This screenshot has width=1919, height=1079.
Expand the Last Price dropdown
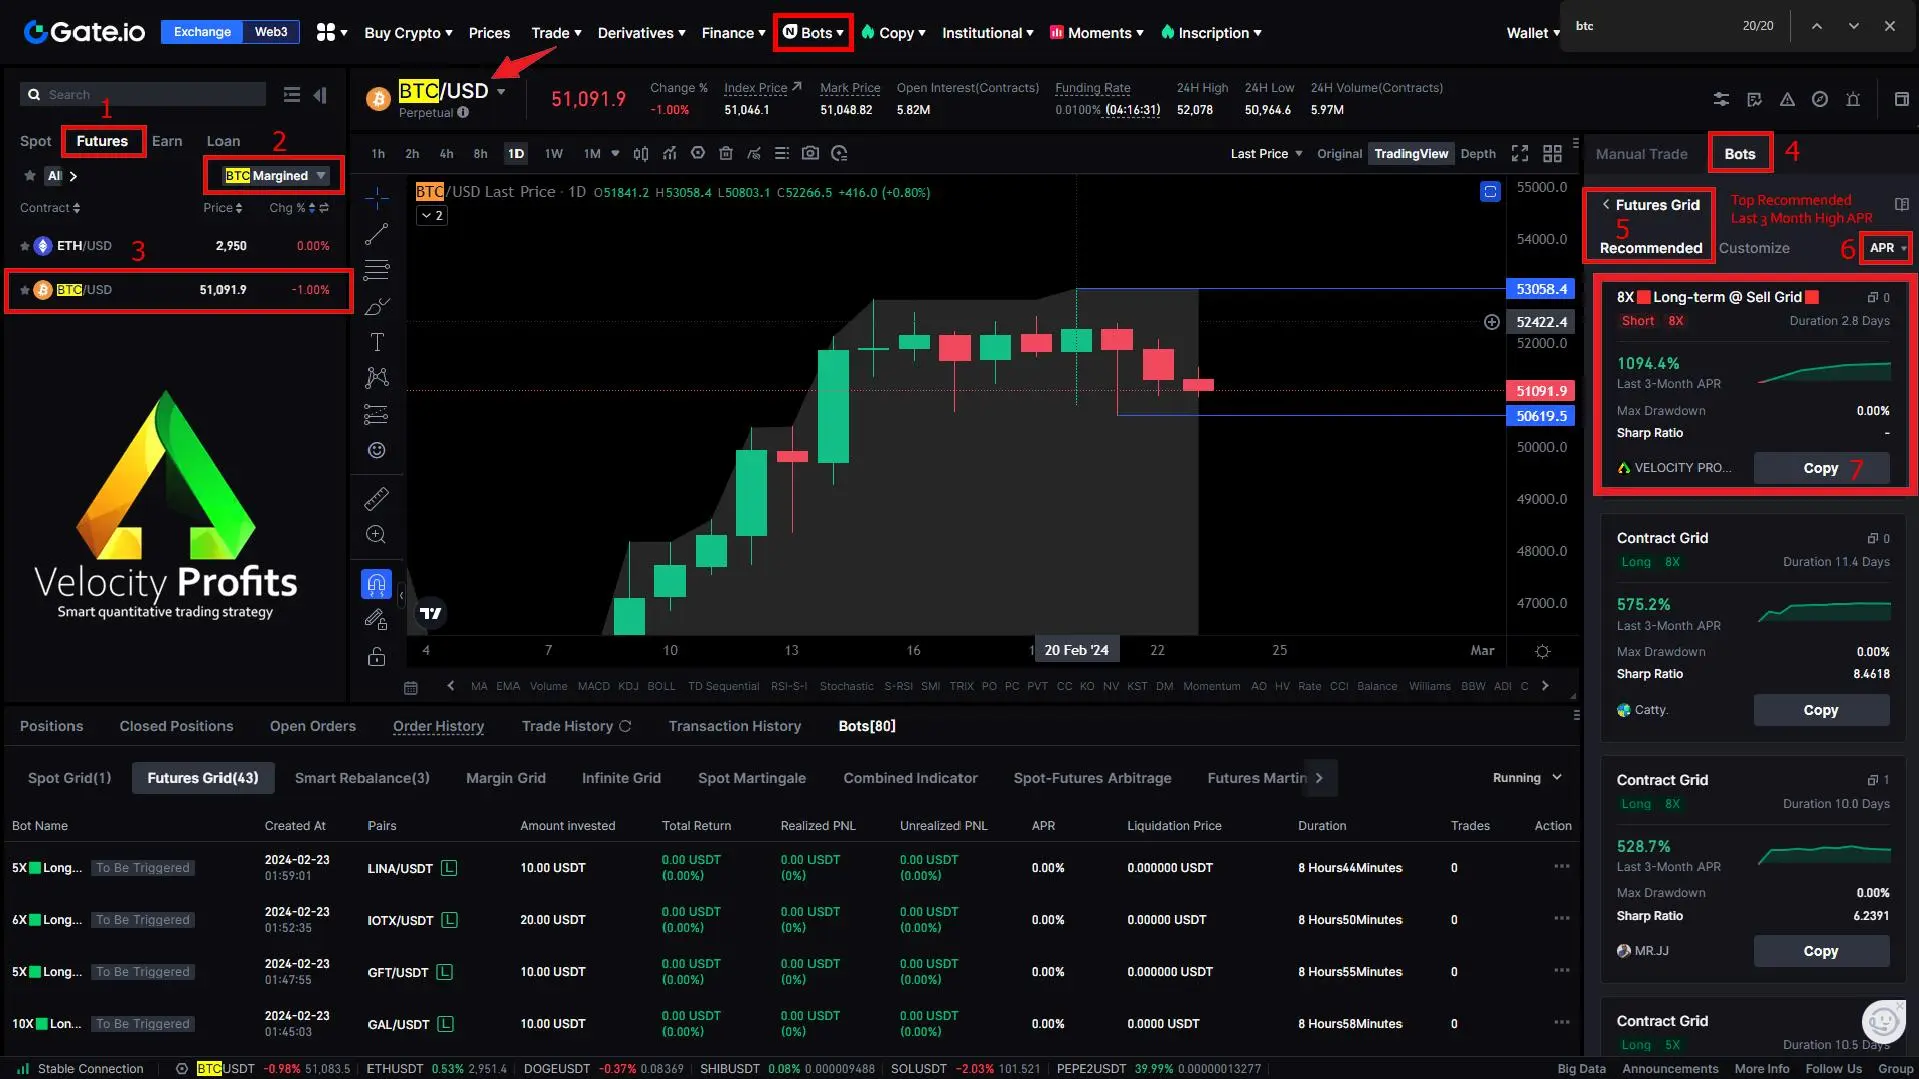click(1266, 154)
